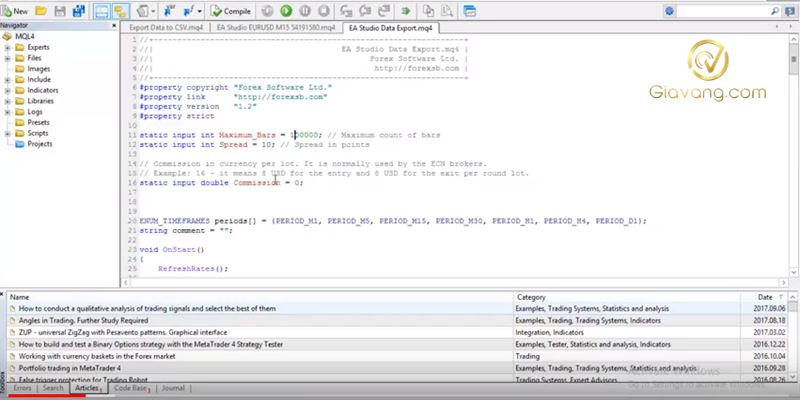Click the grey debug-on-history icon
Screen dimensions: 800x400
pos(267,11)
